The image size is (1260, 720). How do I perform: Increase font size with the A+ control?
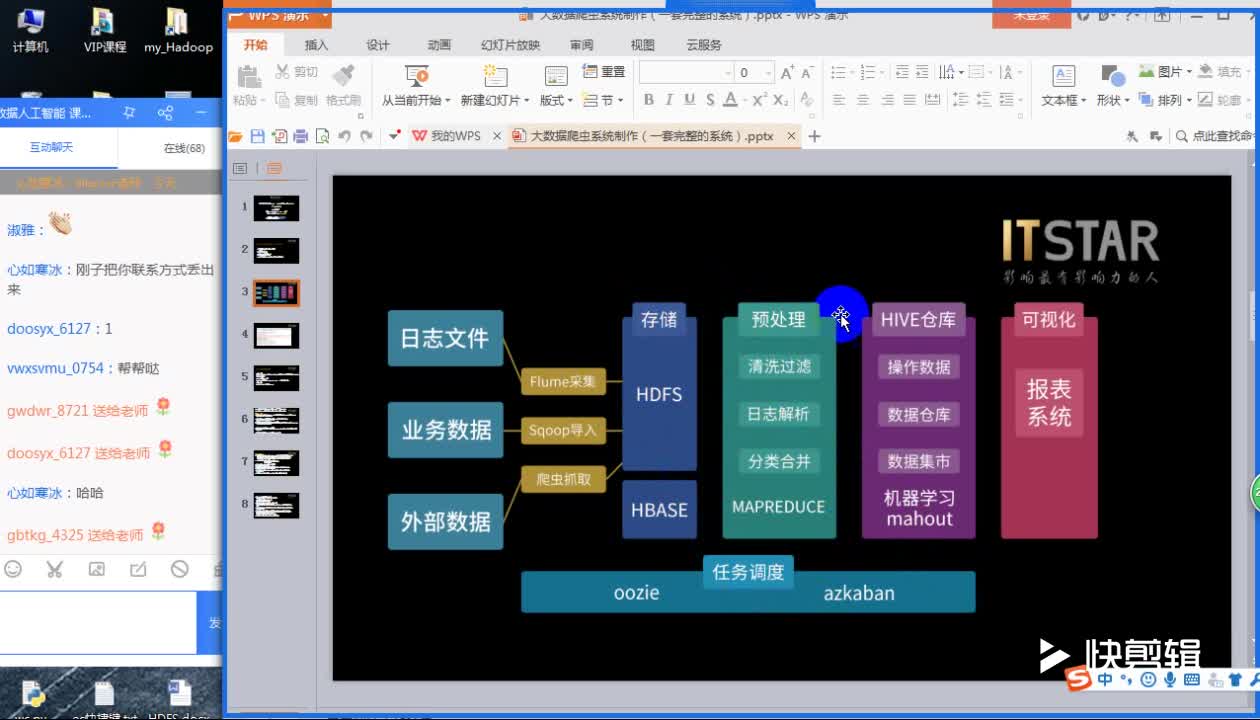[x=787, y=72]
